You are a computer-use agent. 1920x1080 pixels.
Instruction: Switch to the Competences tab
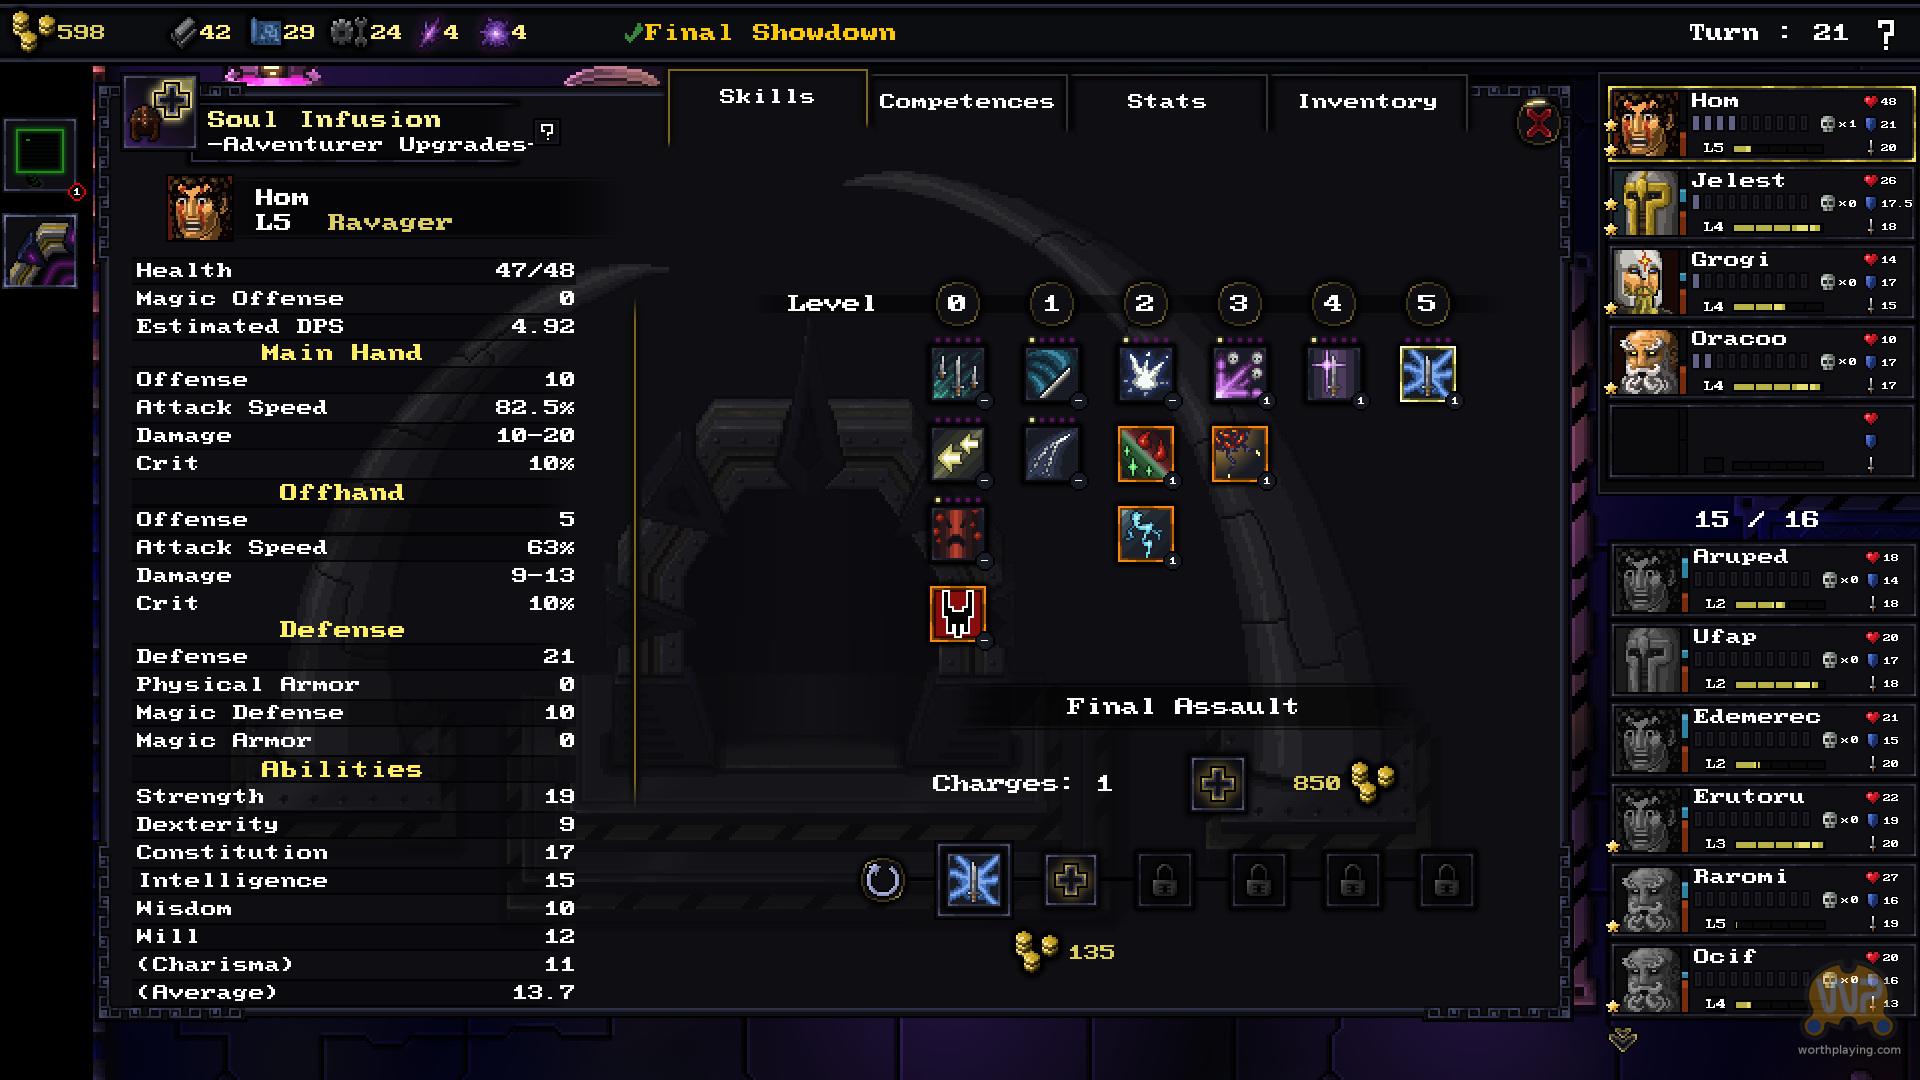tap(966, 102)
